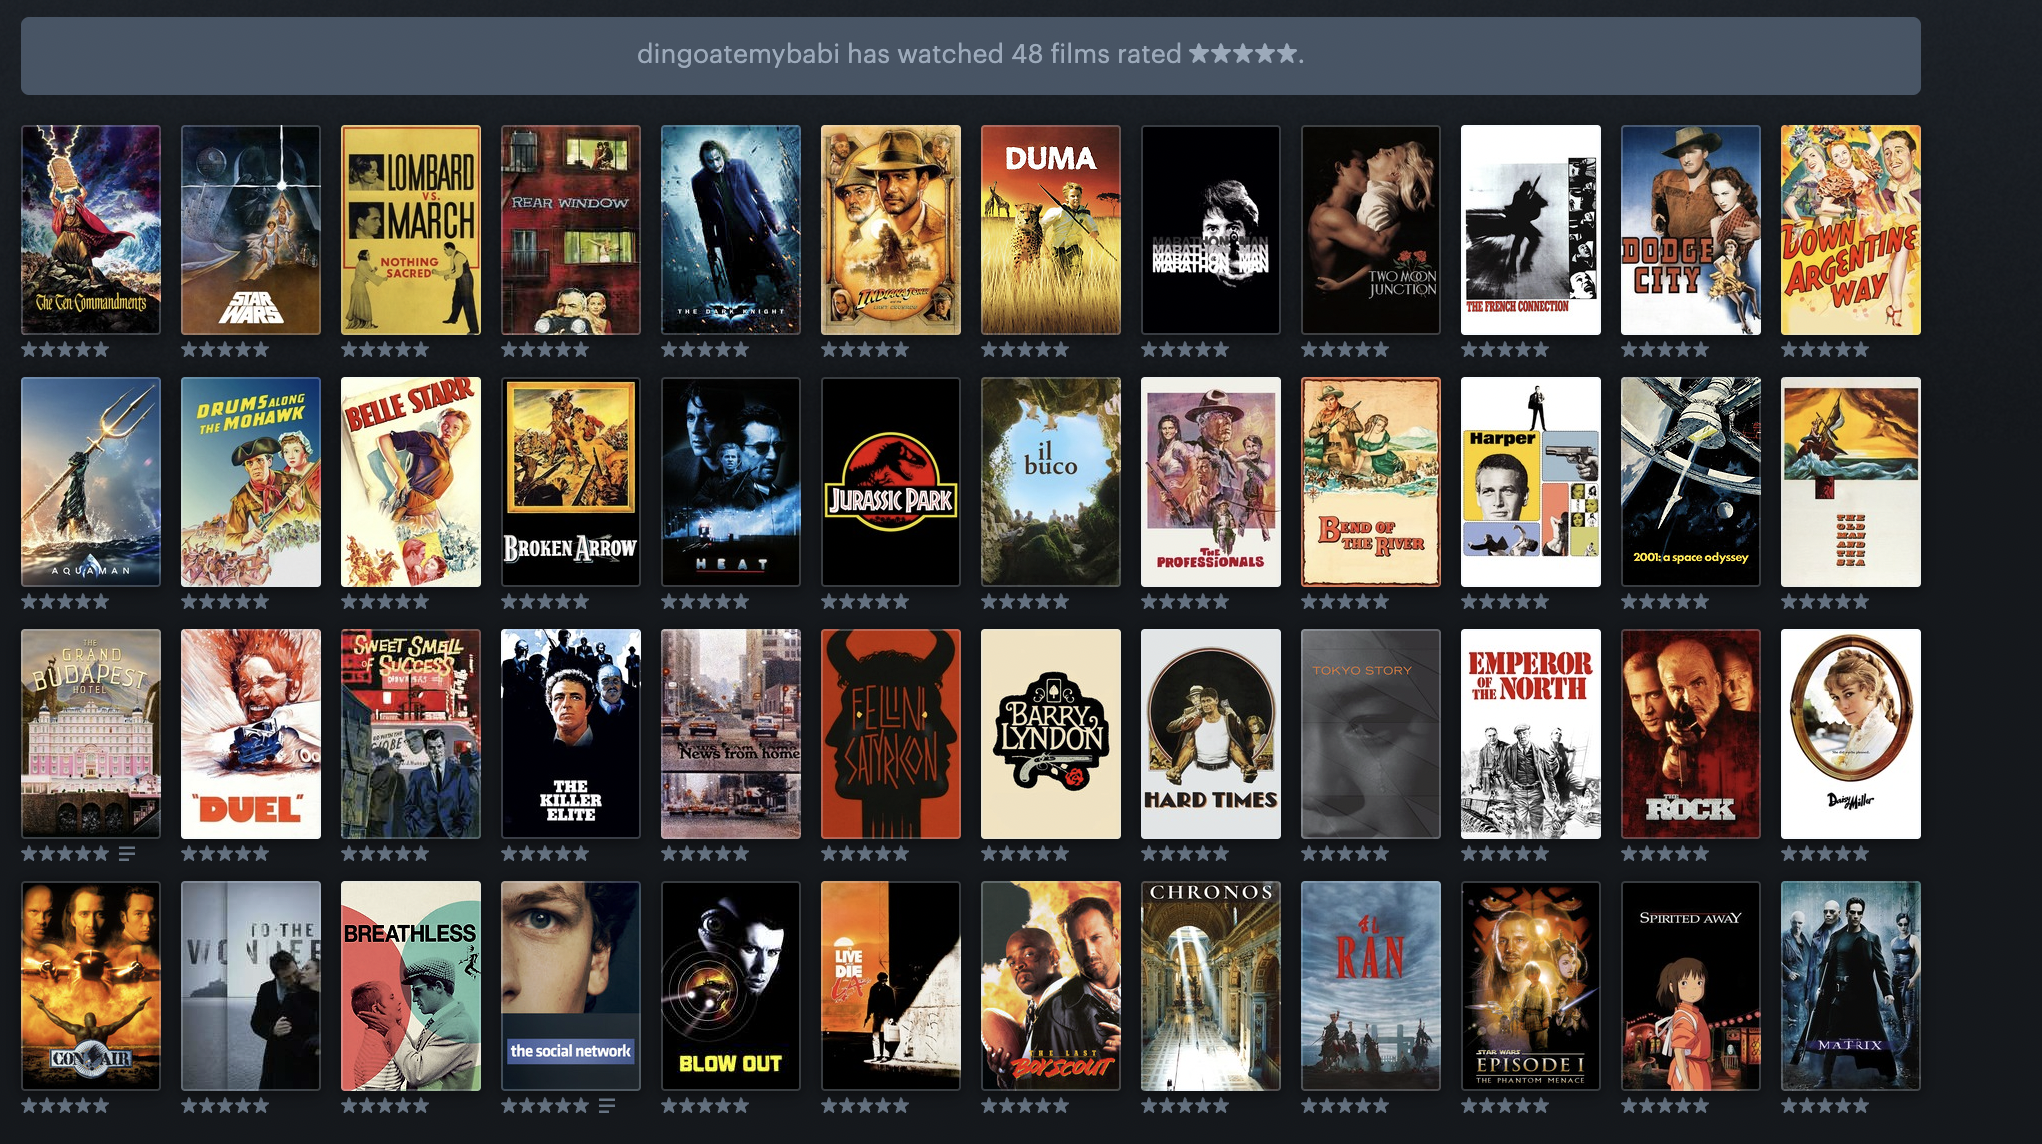This screenshot has width=2042, height=1144.
Task: Open the Rear Window film poster
Action: (x=571, y=230)
